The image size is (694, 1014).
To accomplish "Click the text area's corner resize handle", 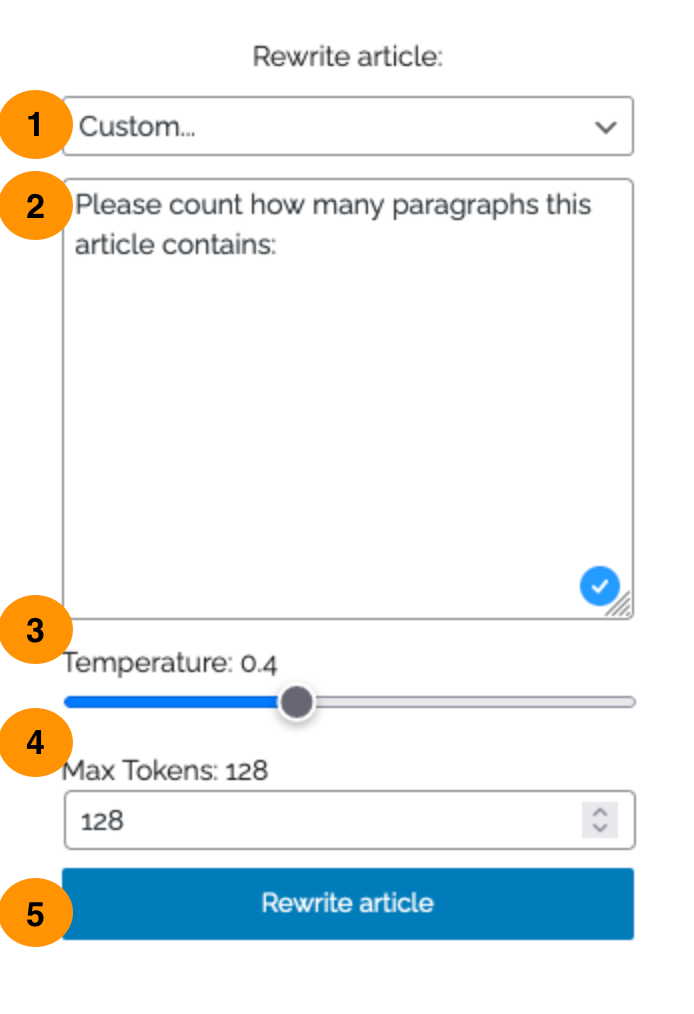I will (620, 605).
